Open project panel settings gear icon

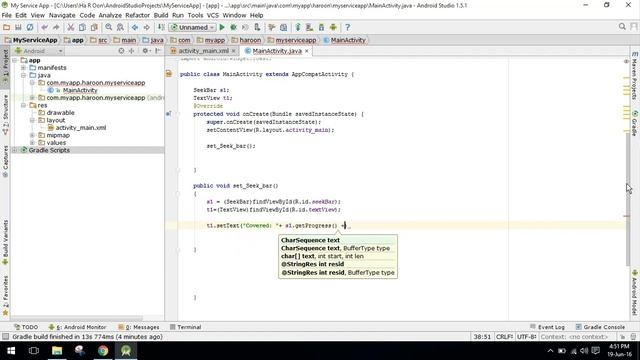coord(145,51)
